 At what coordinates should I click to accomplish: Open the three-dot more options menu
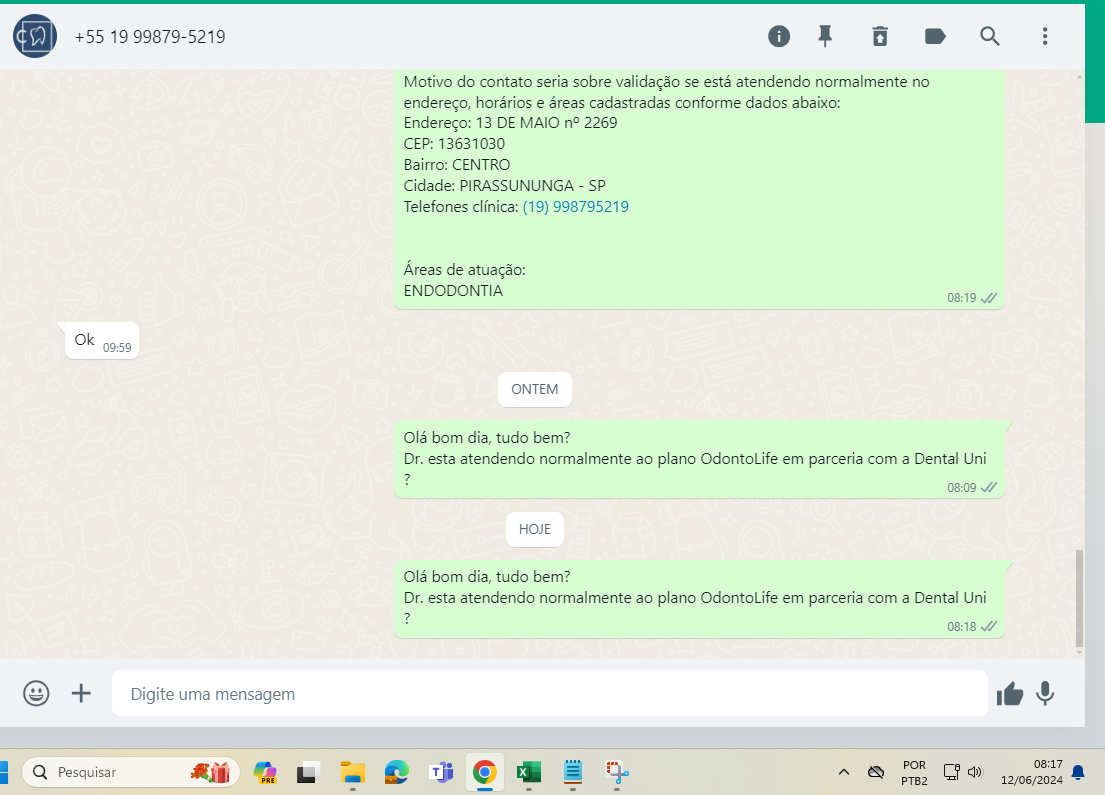1045,36
